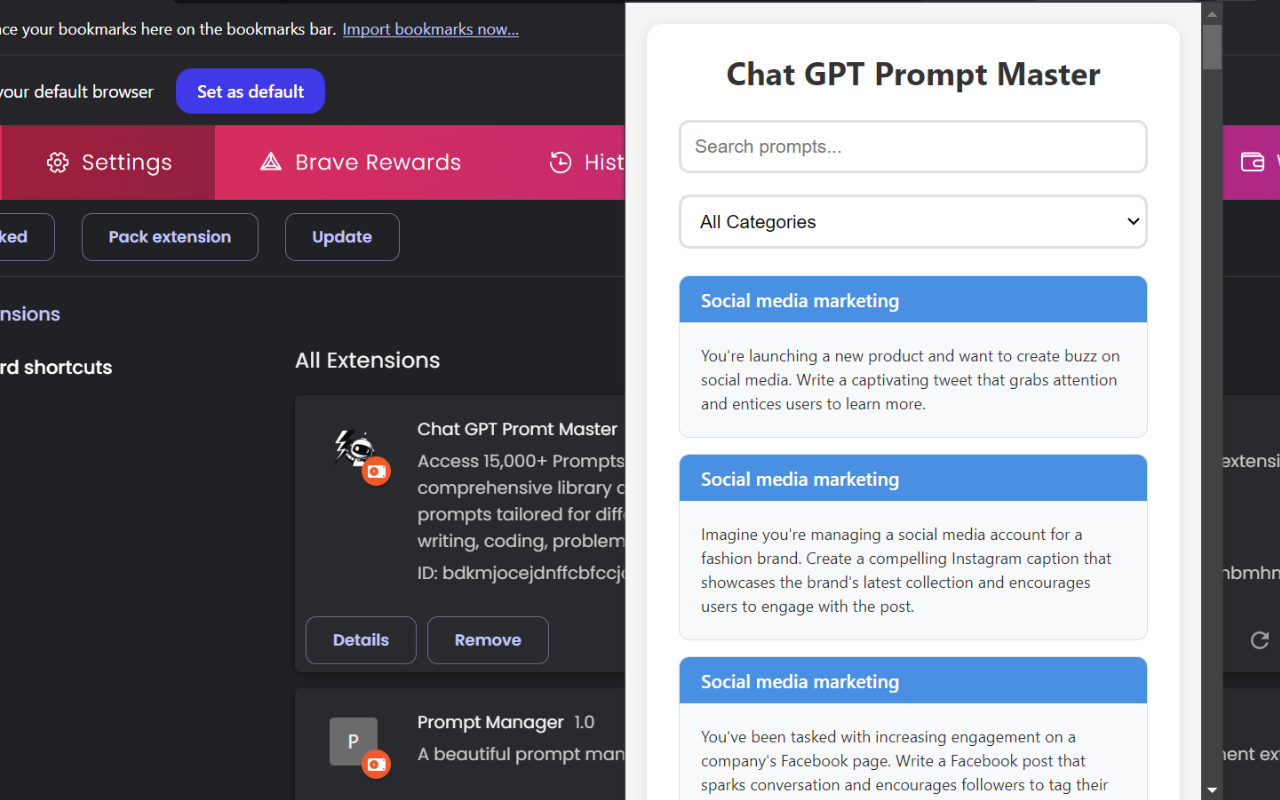Viewport: 1280px width, 800px height.
Task: Open the All Categories dropdown
Action: [913, 222]
